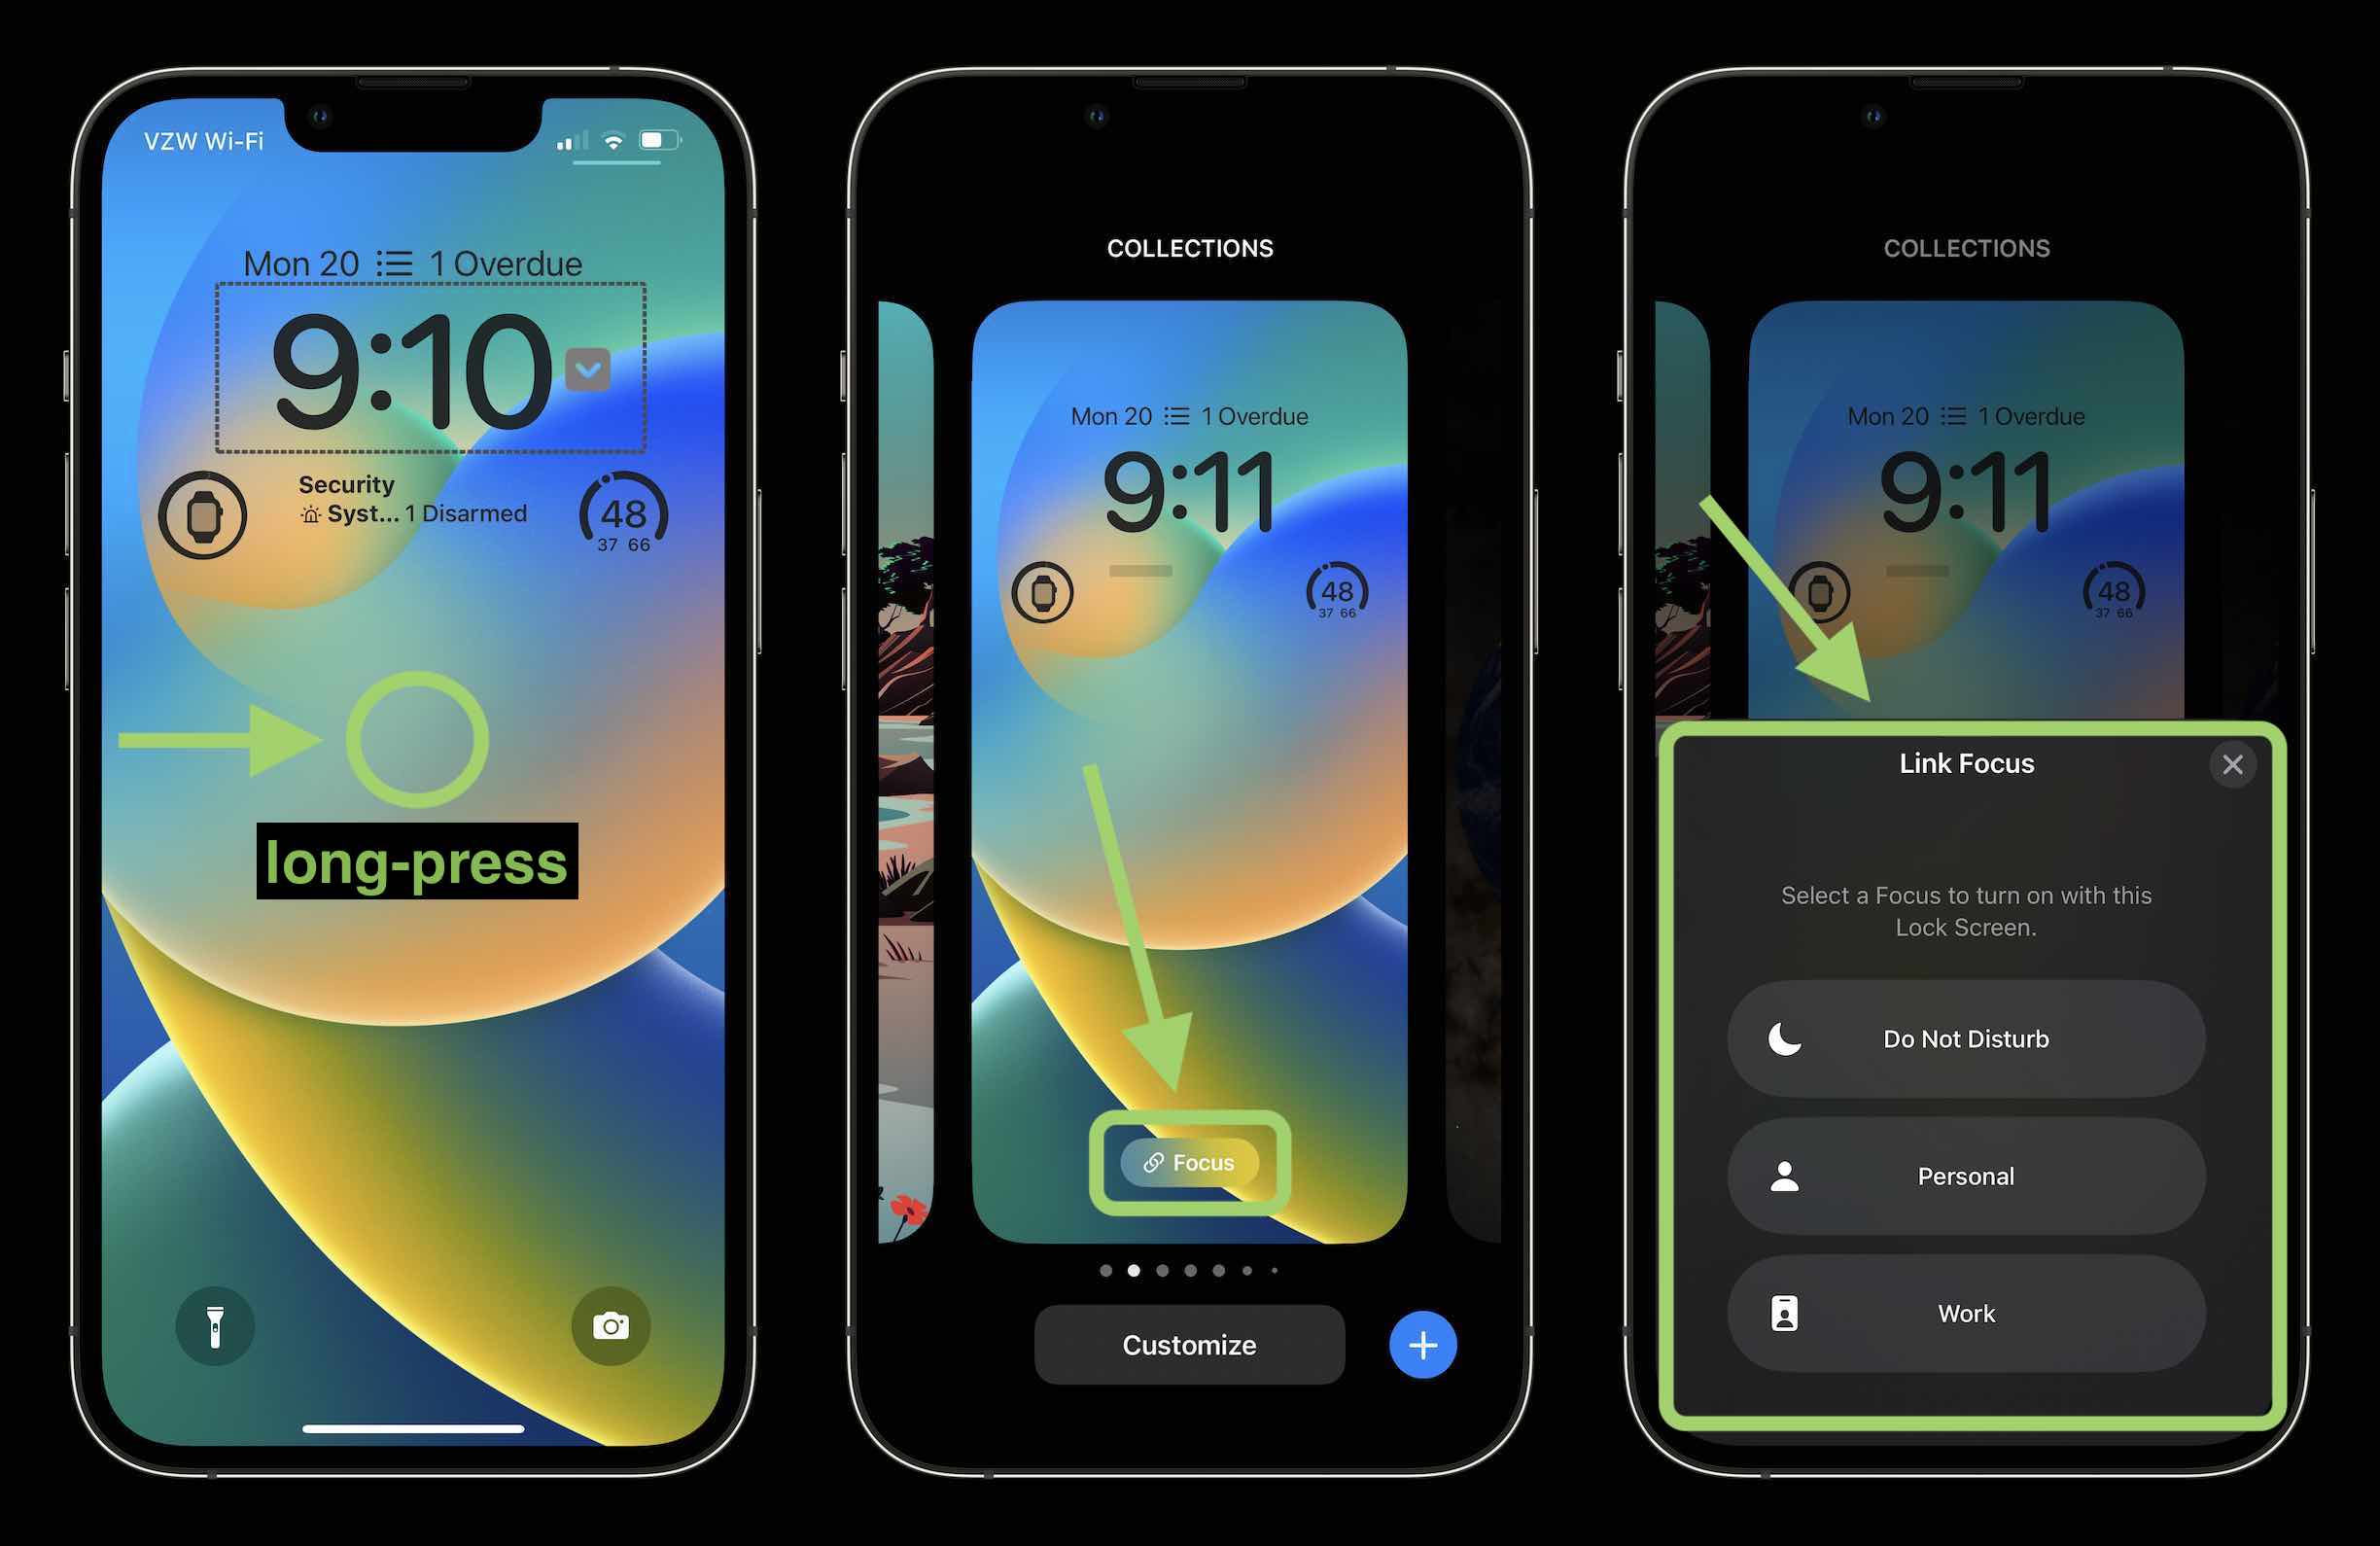Tap the Personal focus person icon
This screenshot has width=2380, height=1546.
1783,1175
